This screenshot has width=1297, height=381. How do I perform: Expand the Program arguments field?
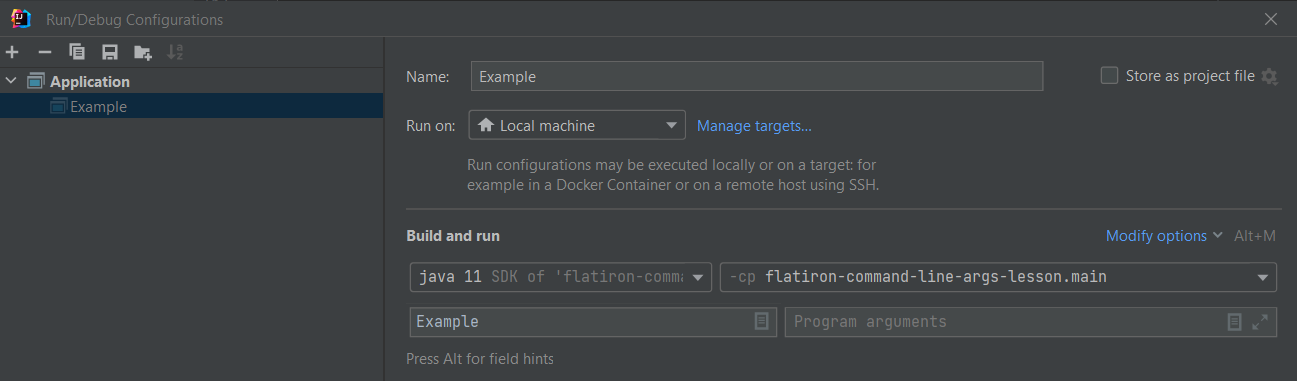click(x=1260, y=322)
